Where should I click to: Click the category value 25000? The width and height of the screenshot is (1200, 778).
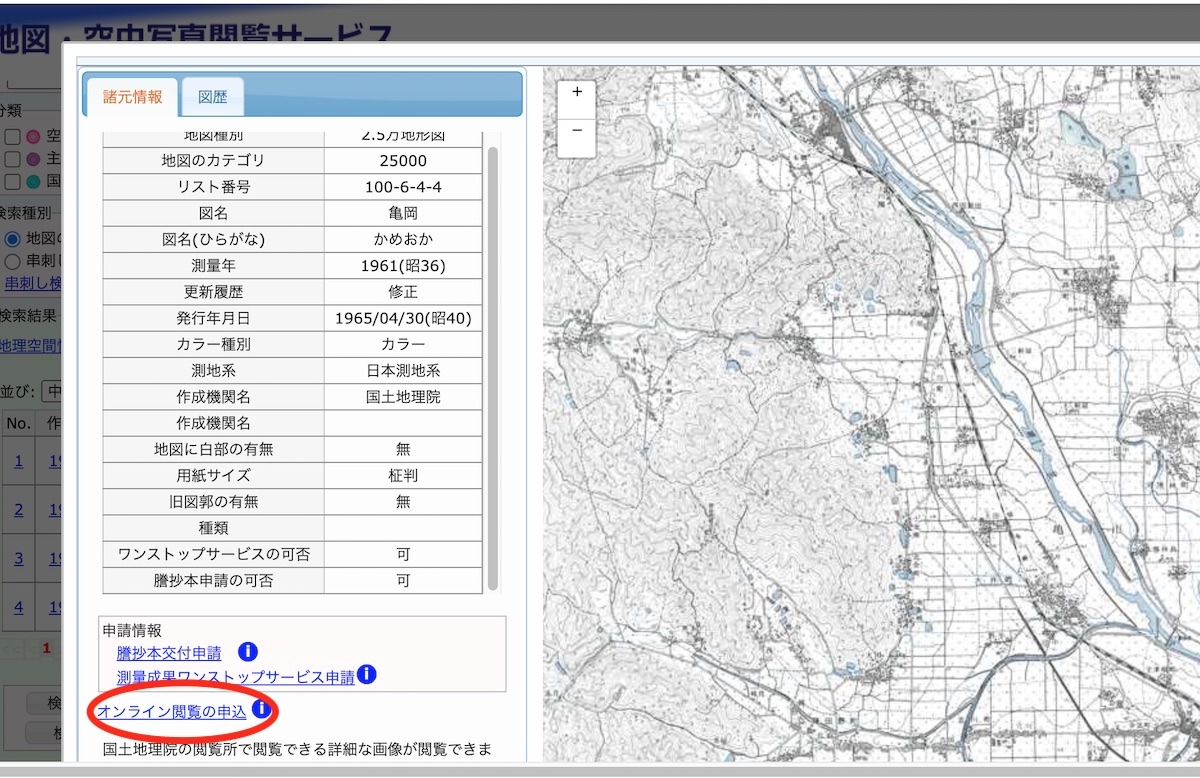pyautogui.click(x=403, y=161)
